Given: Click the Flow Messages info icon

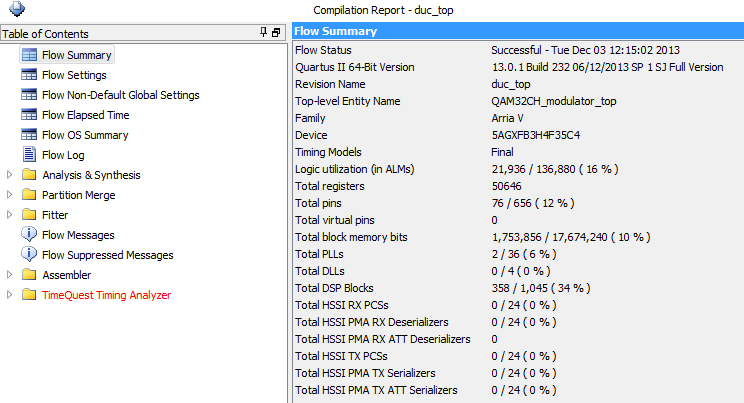Looking at the screenshot, I should 29,234.
